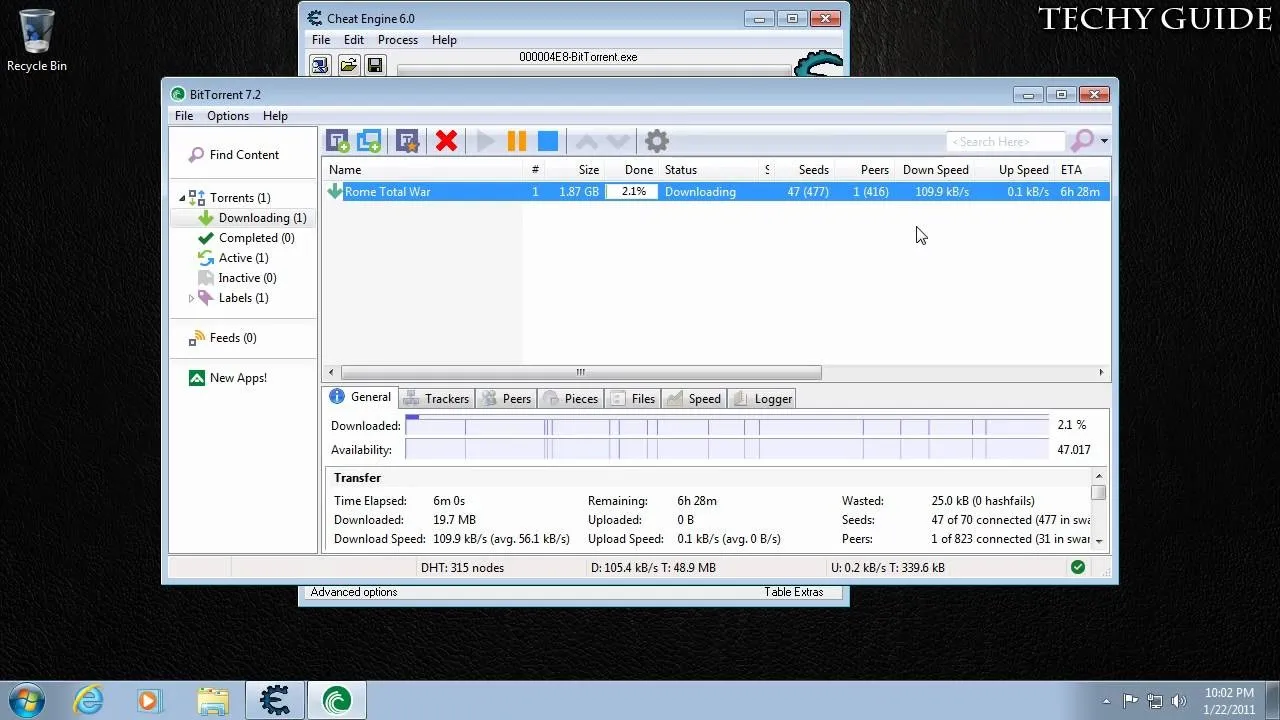Screen dimensions: 1280x720
Task: Click Cheat Engine's open folder icon
Action: pyautogui.click(x=348, y=66)
